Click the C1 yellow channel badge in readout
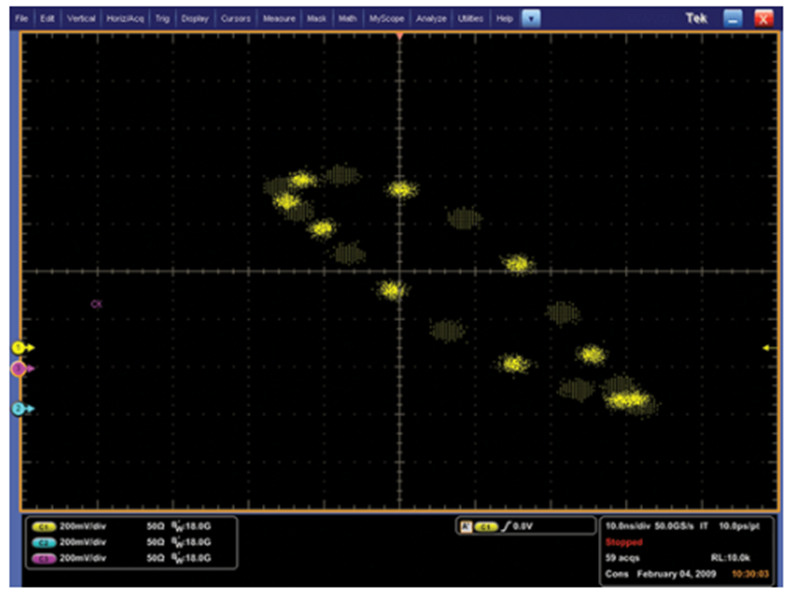 (44, 526)
